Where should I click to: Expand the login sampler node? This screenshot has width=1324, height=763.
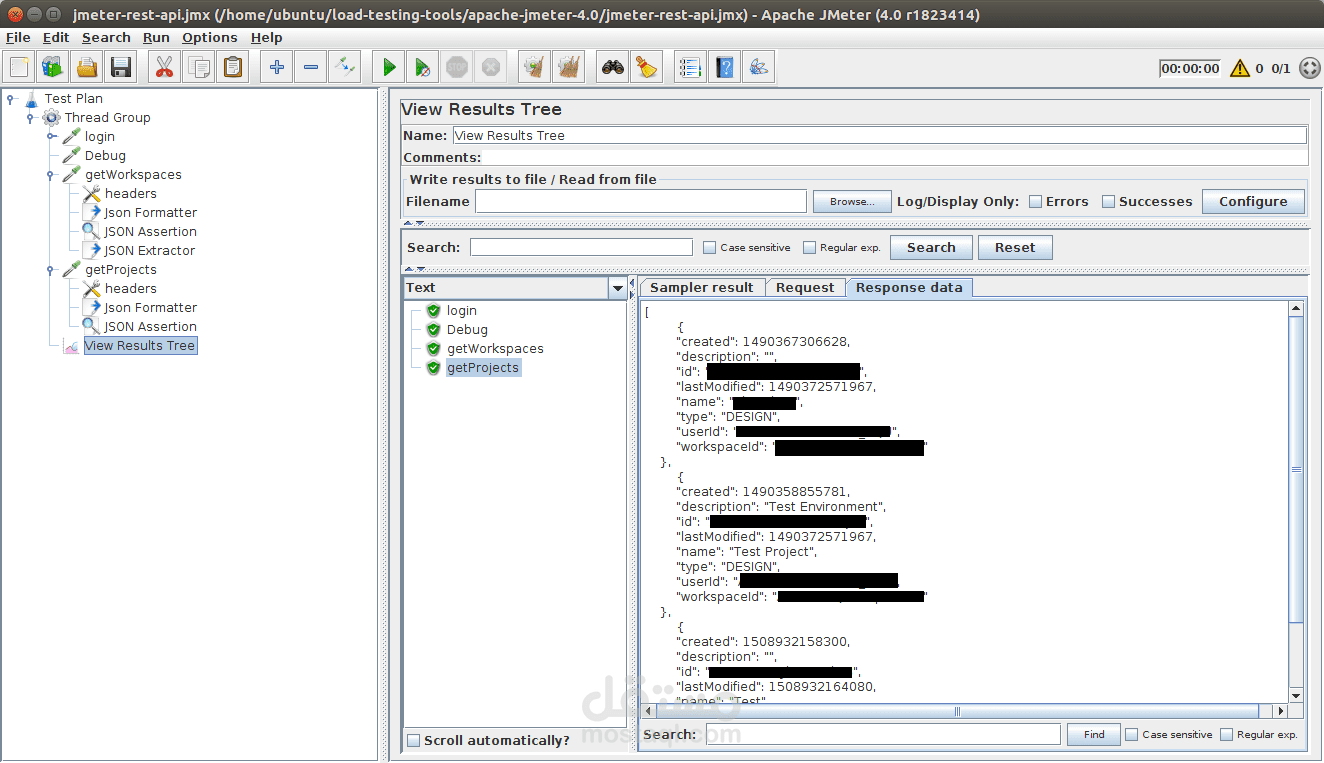click(51, 136)
